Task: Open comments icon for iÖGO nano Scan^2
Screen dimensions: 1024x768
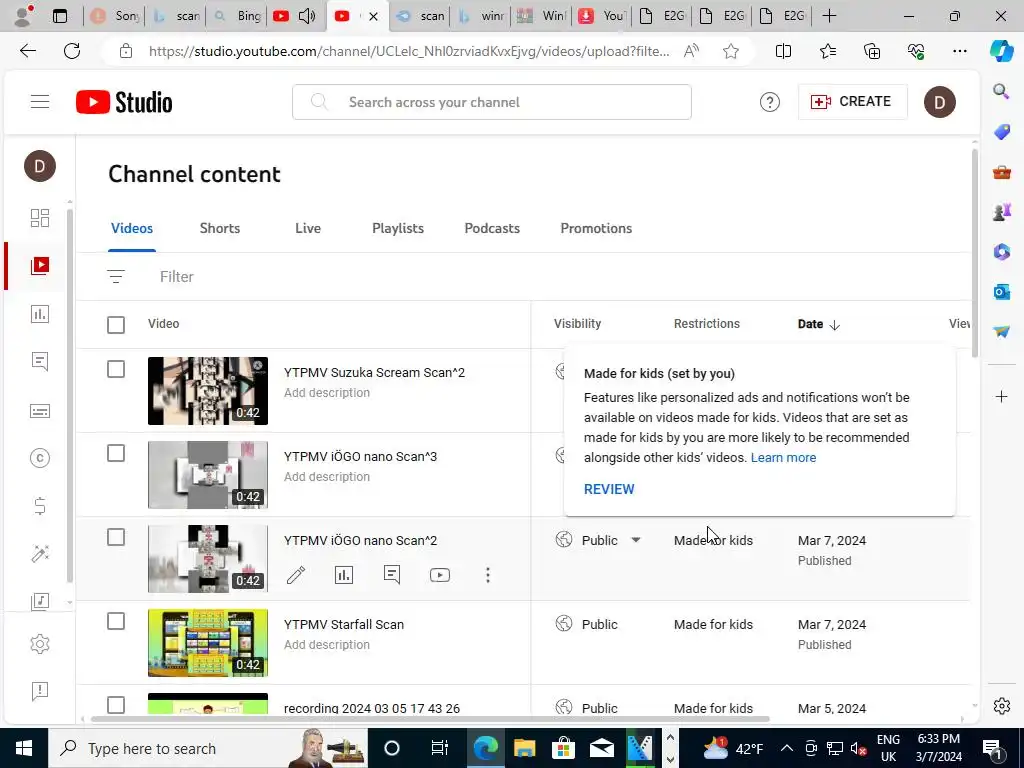Action: [x=392, y=575]
